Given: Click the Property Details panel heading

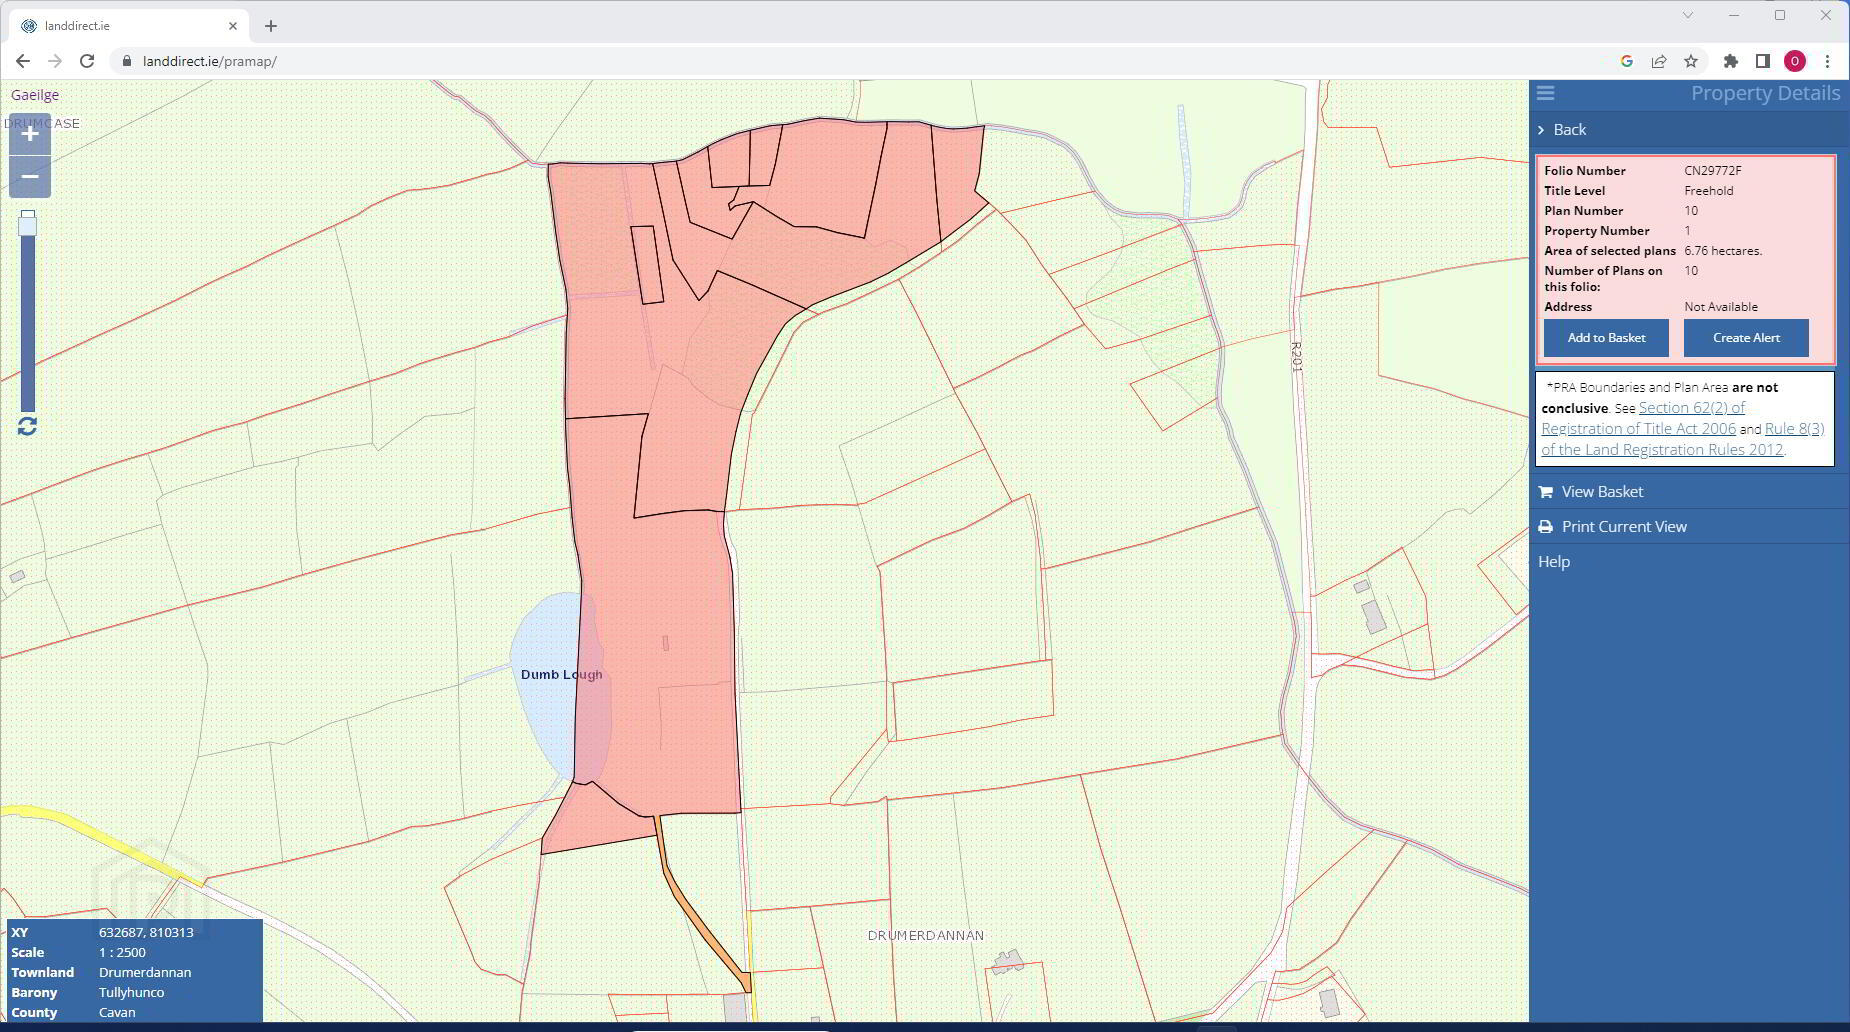Looking at the screenshot, I should pyautogui.click(x=1765, y=93).
